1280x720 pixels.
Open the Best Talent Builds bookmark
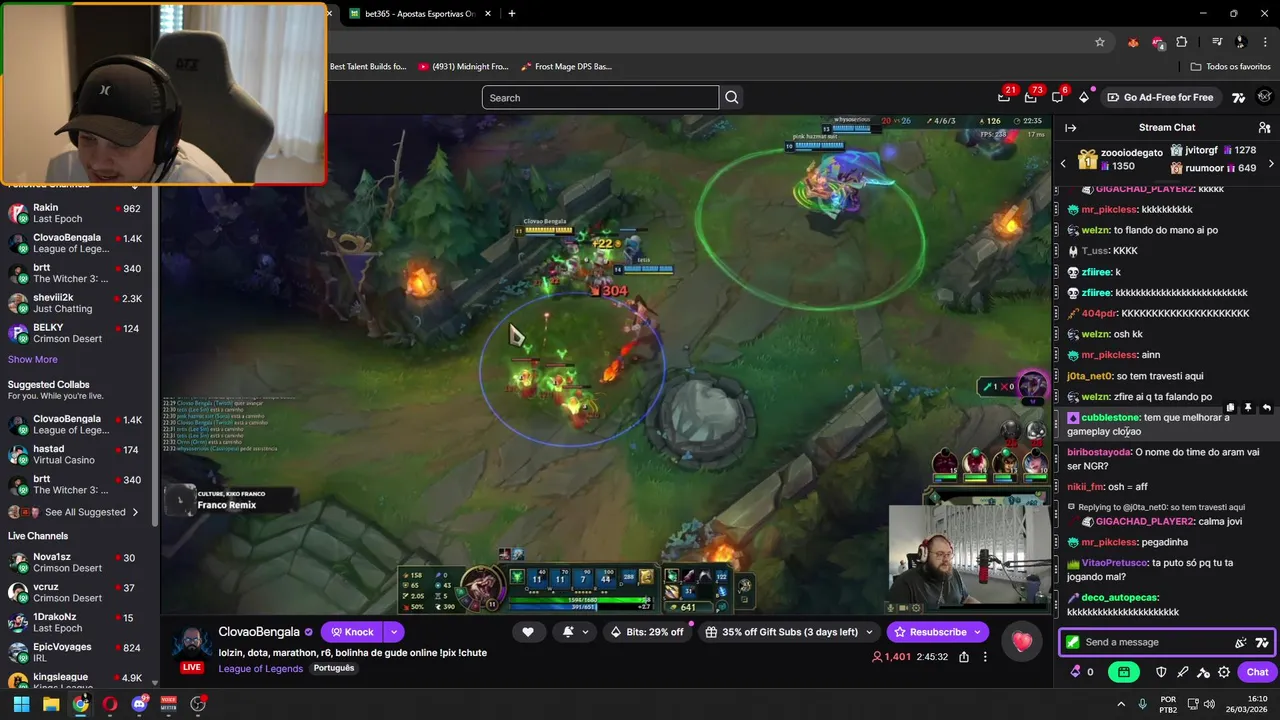(367, 67)
